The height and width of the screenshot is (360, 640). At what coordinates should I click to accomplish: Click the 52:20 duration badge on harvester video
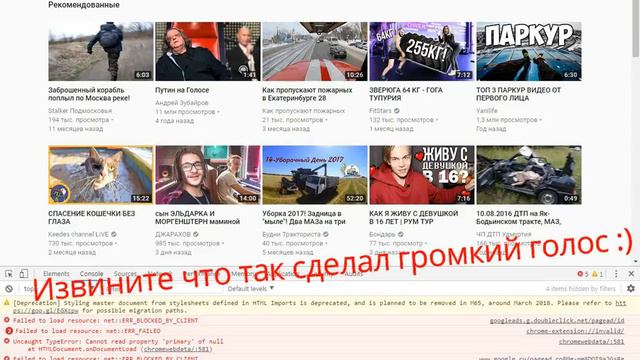pos(355,198)
